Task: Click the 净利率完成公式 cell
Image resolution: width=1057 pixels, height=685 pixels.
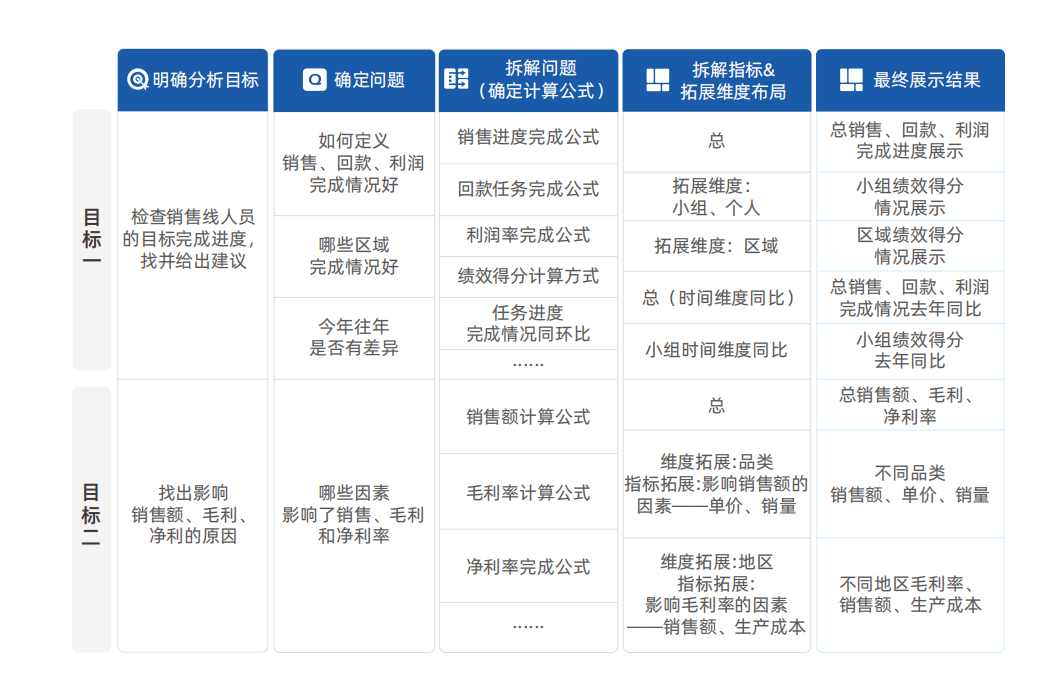Action: [528, 566]
